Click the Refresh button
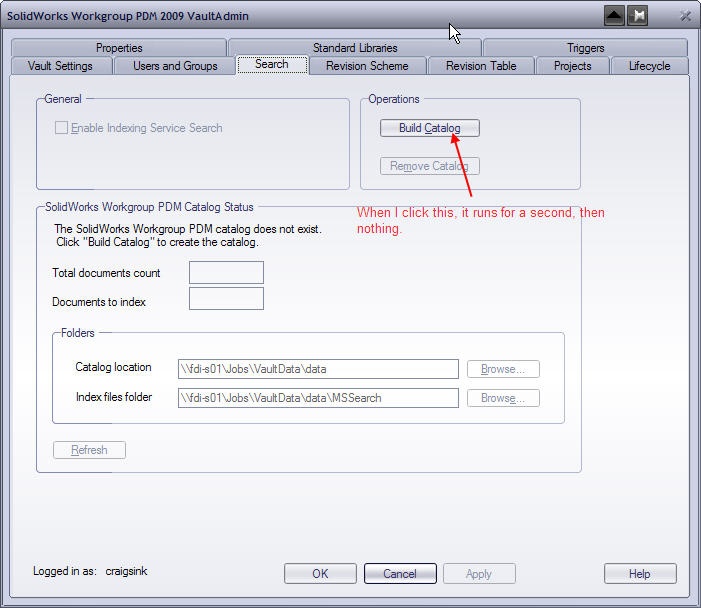The image size is (701, 608). tap(89, 450)
